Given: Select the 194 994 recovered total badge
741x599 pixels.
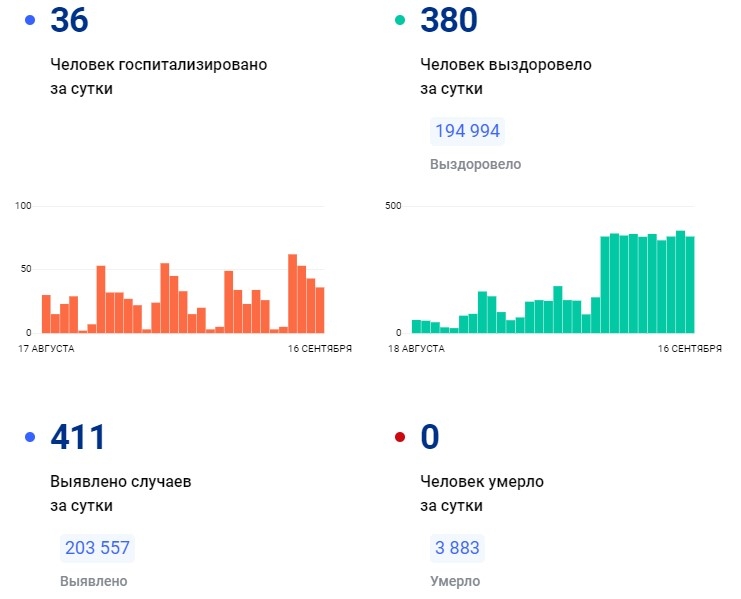Looking at the screenshot, I should (466, 131).
